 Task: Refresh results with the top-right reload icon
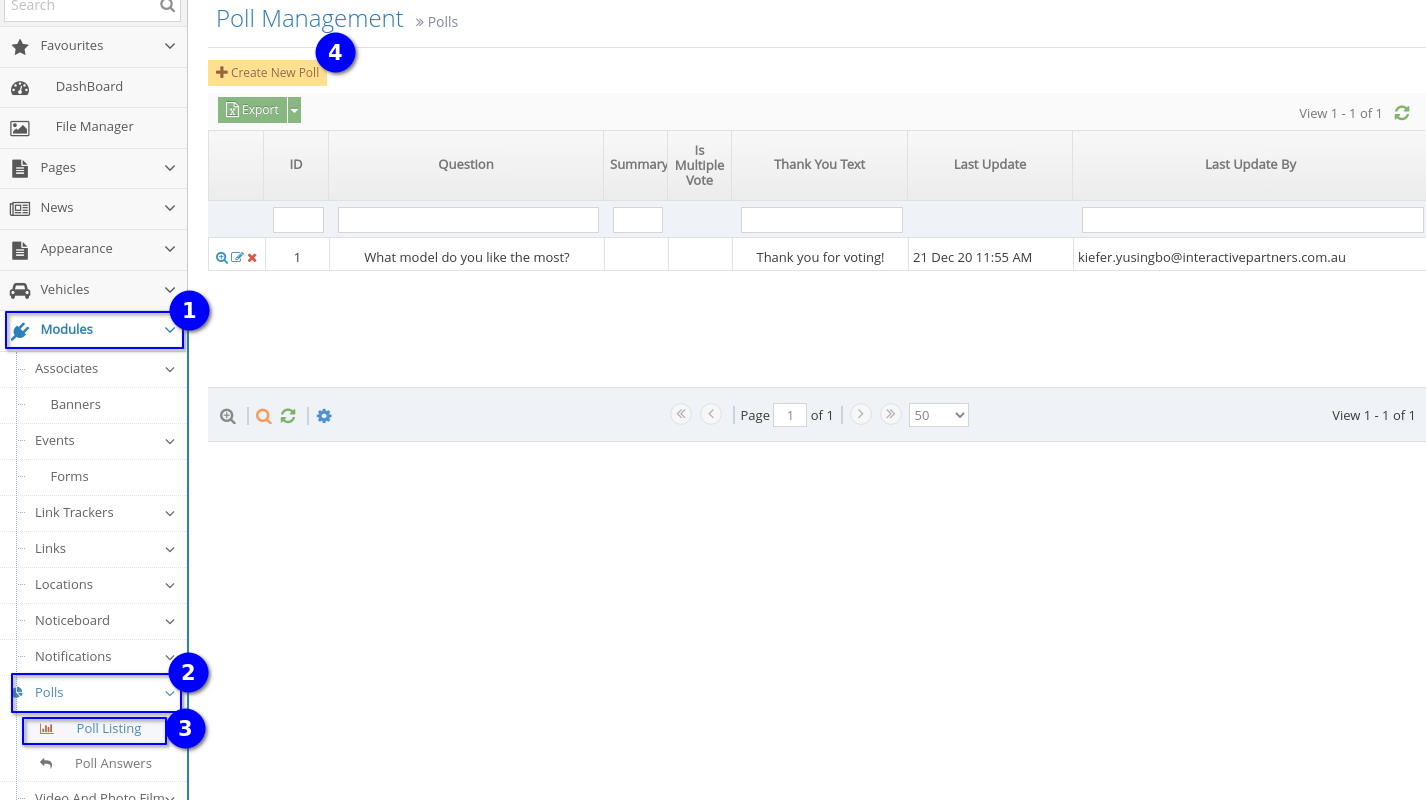[x=1402, y=113]
